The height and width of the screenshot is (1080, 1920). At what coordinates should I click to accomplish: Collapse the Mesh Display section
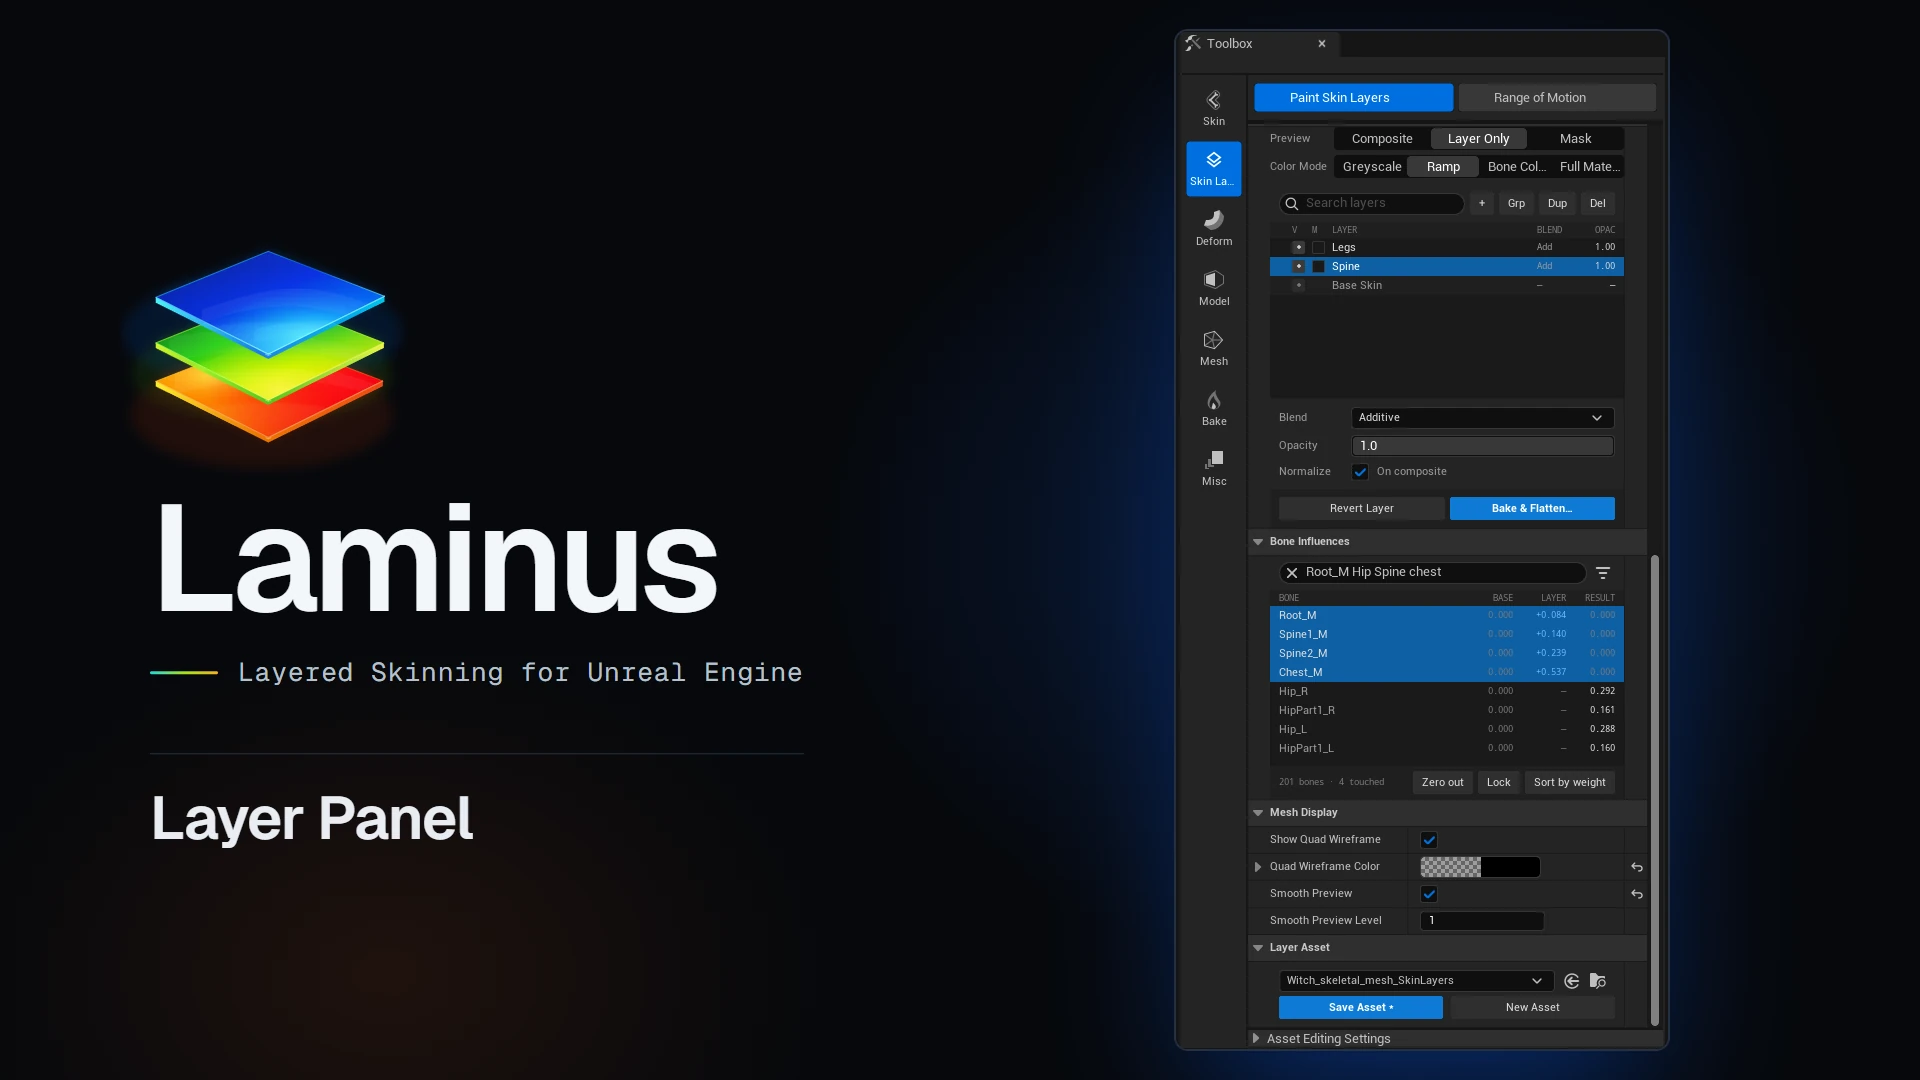click(1258, 813)
